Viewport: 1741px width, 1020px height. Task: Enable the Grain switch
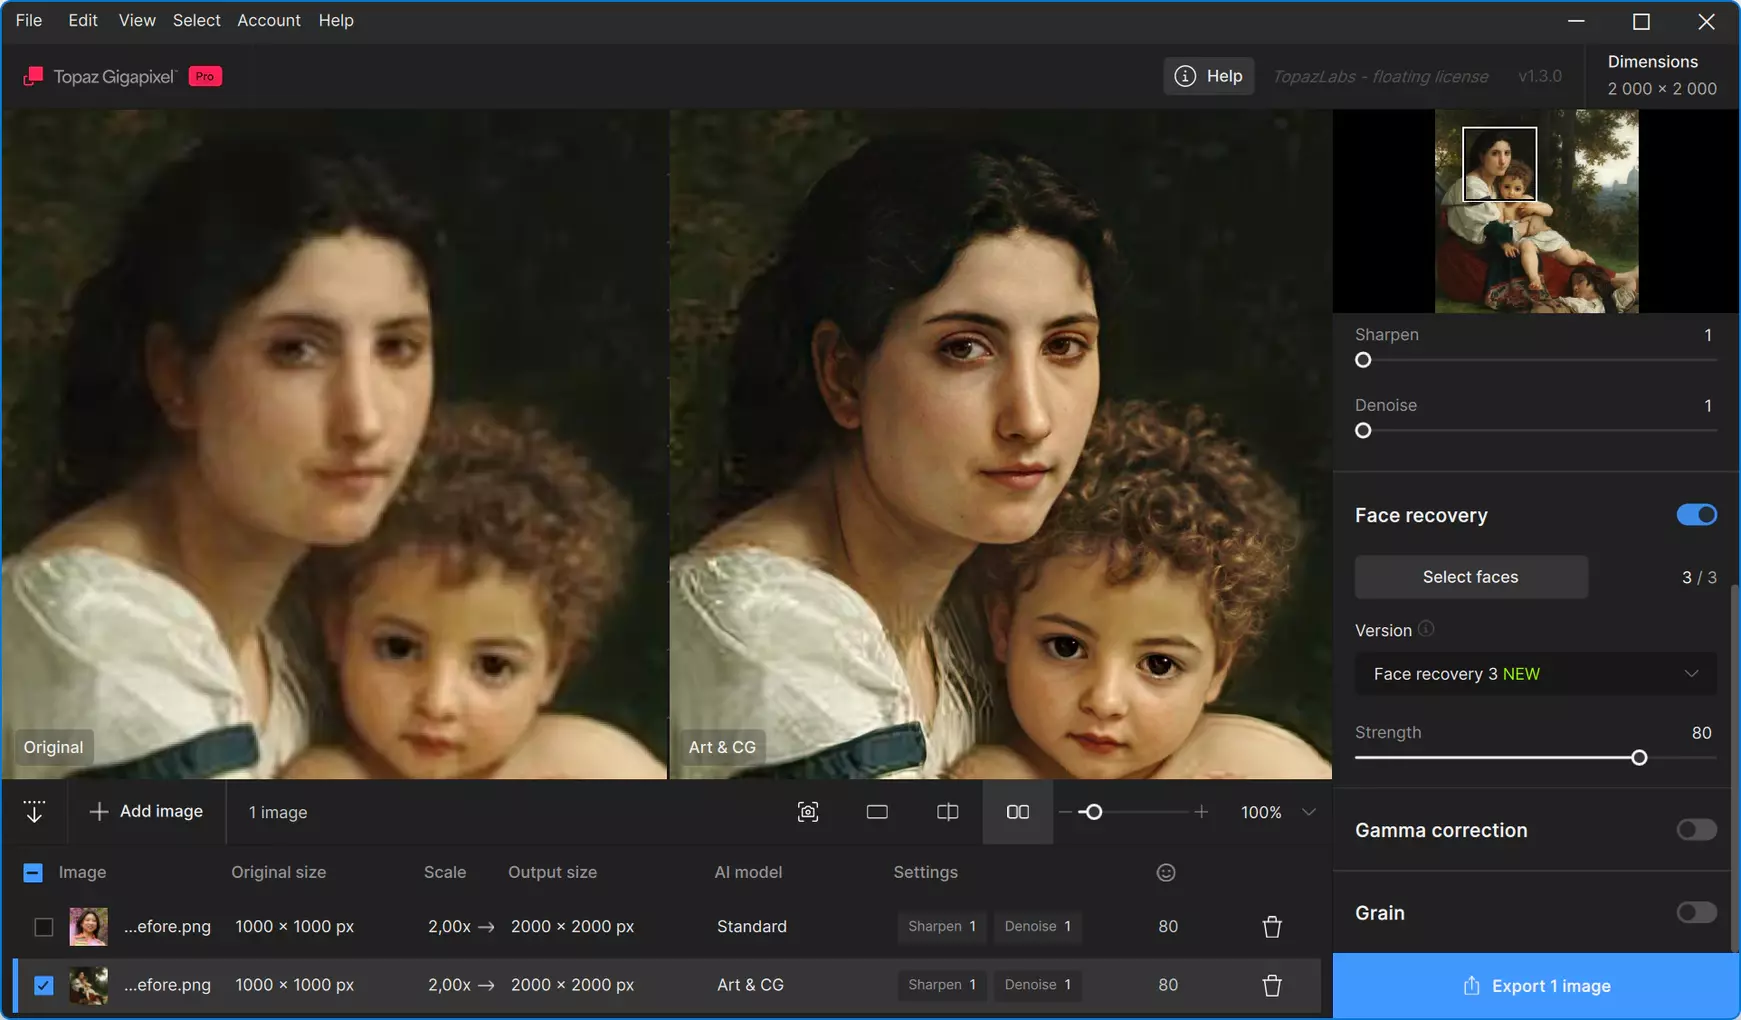(1696, 913)
